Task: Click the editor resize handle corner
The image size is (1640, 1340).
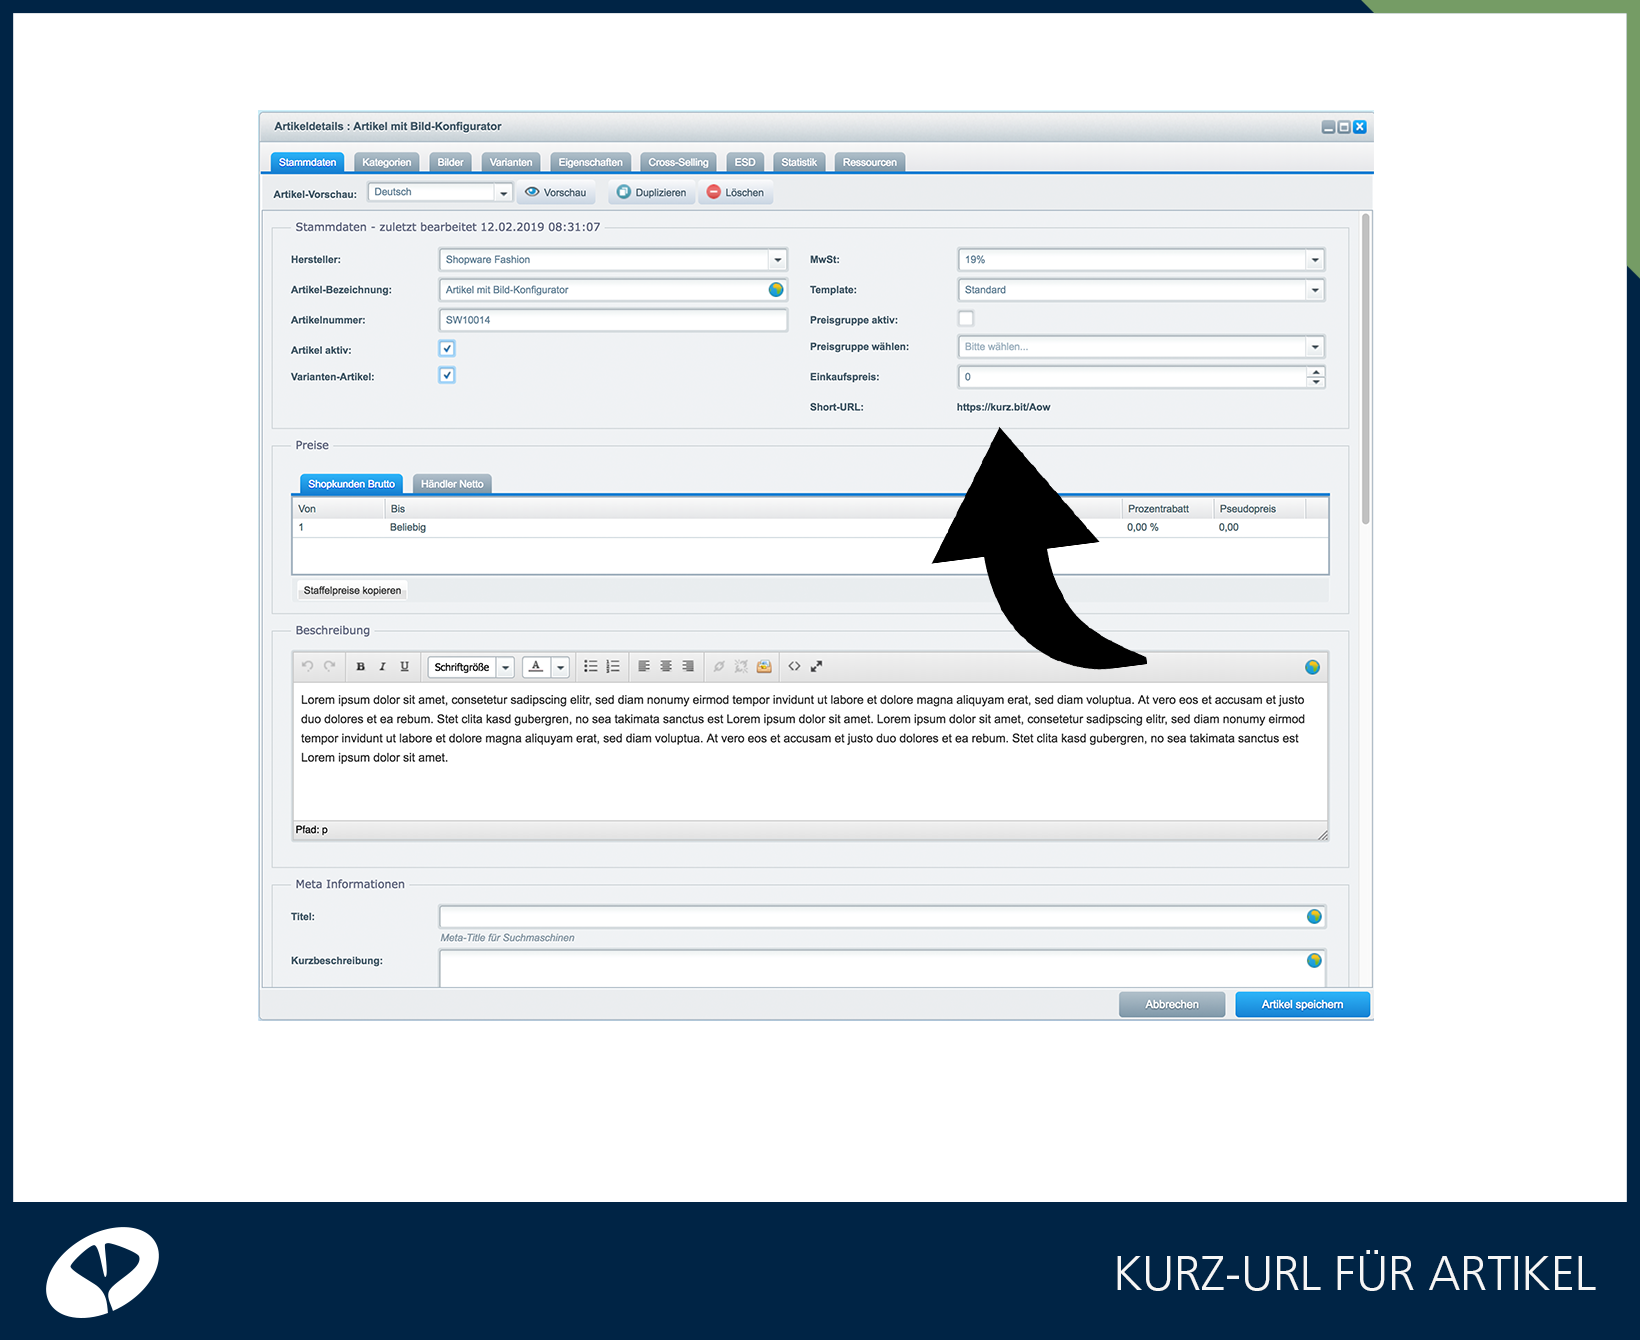Action: (1322, 834)
